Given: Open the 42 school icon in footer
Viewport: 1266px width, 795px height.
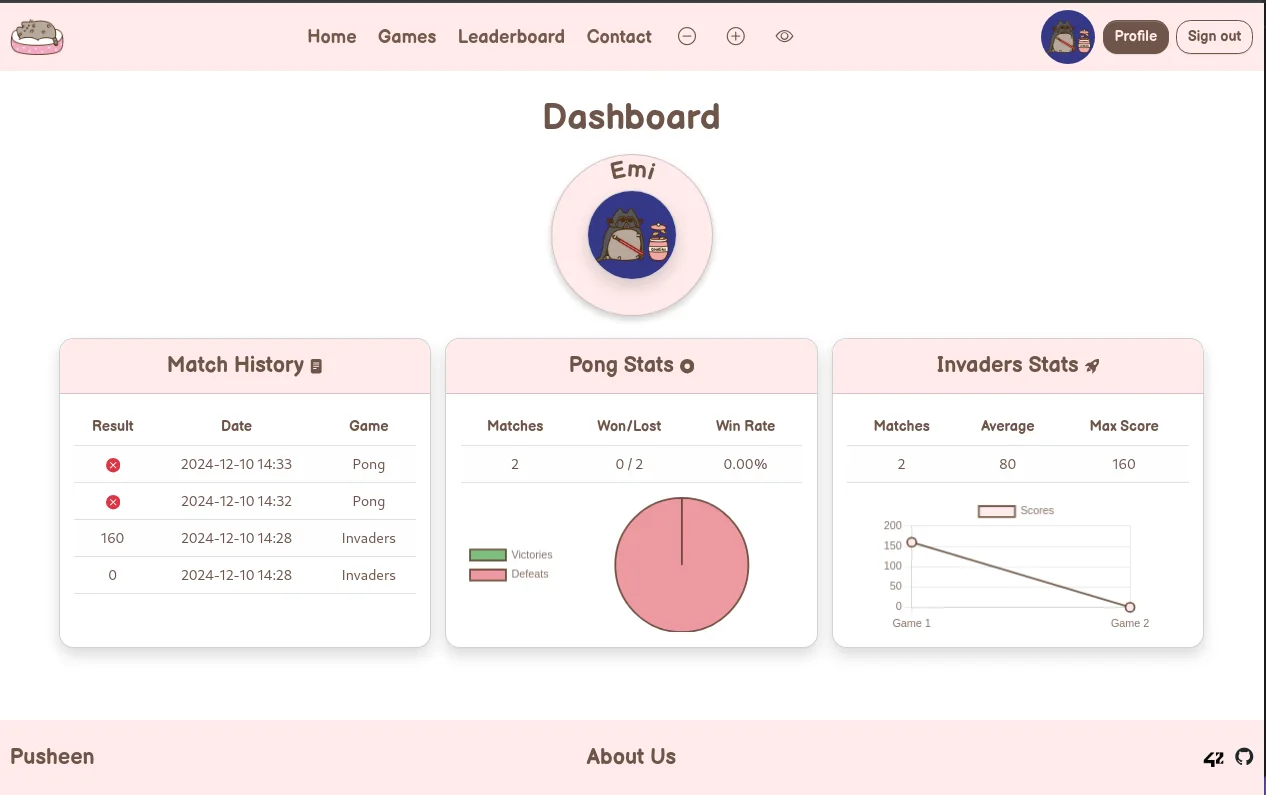Looking at the screenshot, I should coord(1213,758).
